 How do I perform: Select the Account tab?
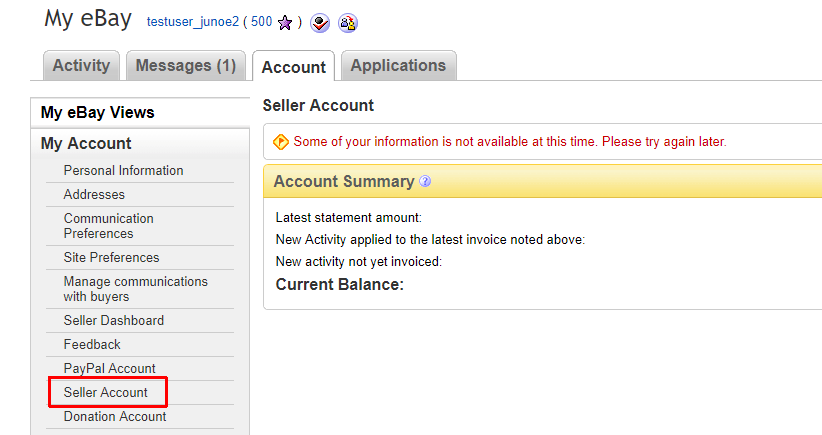[294, 67]
